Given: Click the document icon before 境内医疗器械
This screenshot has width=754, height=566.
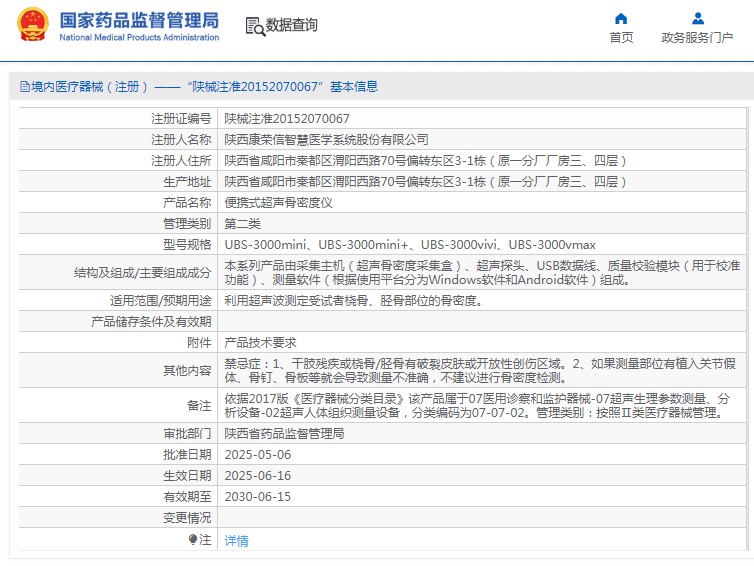Looking at the screenshot, I should click(25, 87).
